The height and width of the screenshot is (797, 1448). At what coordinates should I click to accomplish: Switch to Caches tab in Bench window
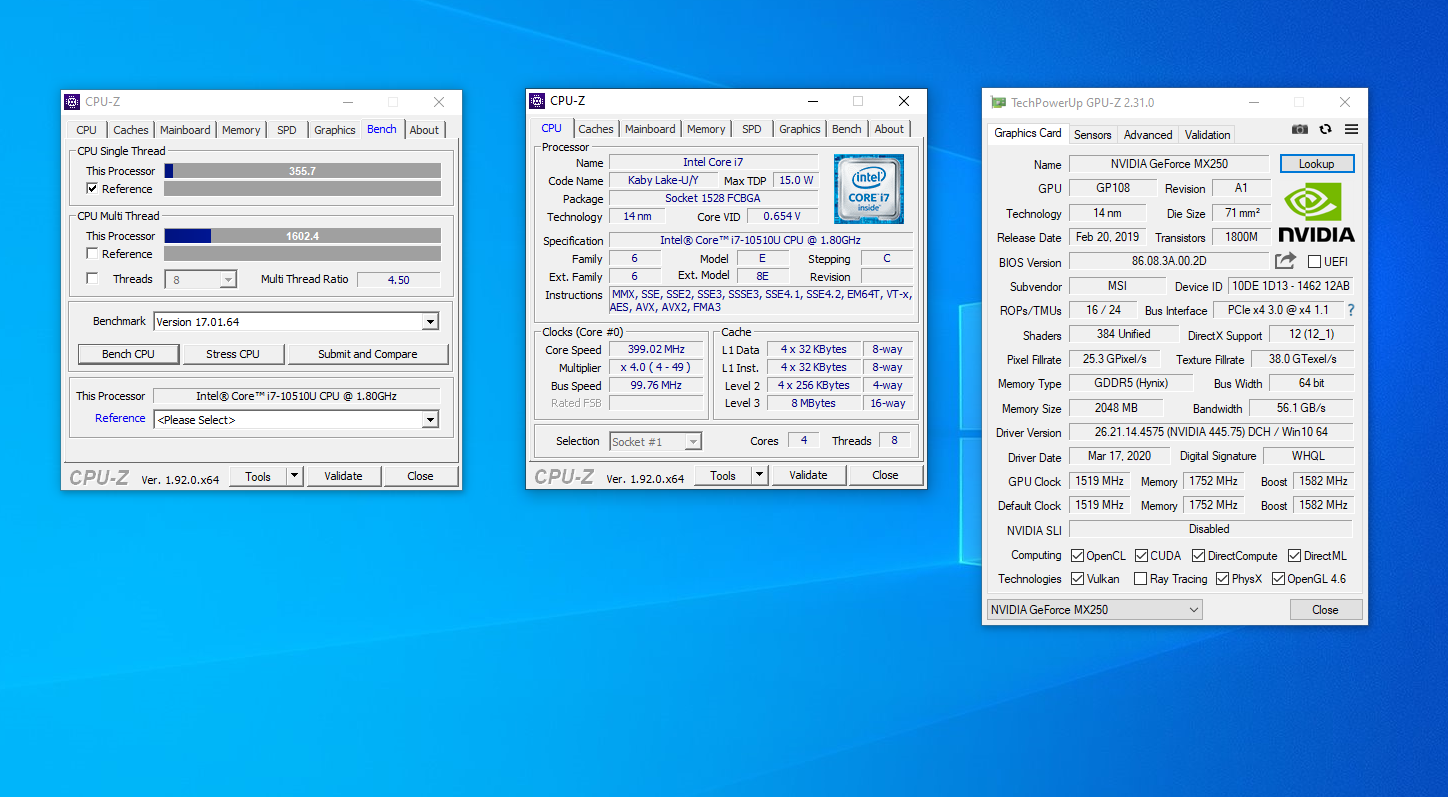131,130
